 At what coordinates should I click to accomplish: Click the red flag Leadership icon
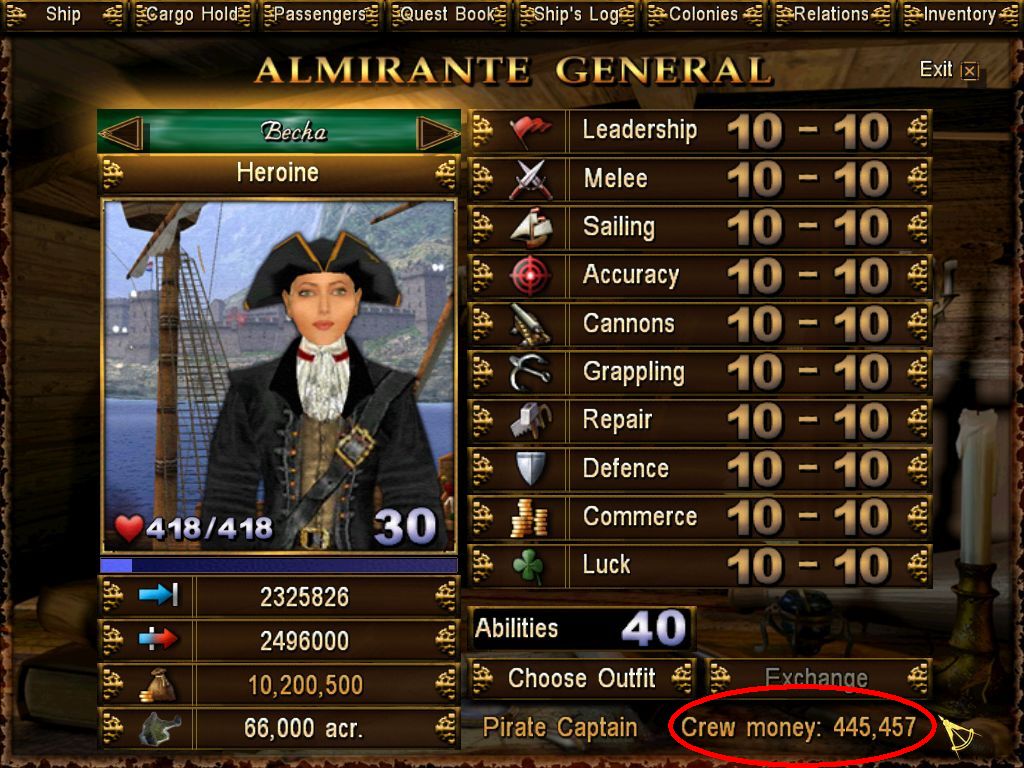(x=530, y=131)
